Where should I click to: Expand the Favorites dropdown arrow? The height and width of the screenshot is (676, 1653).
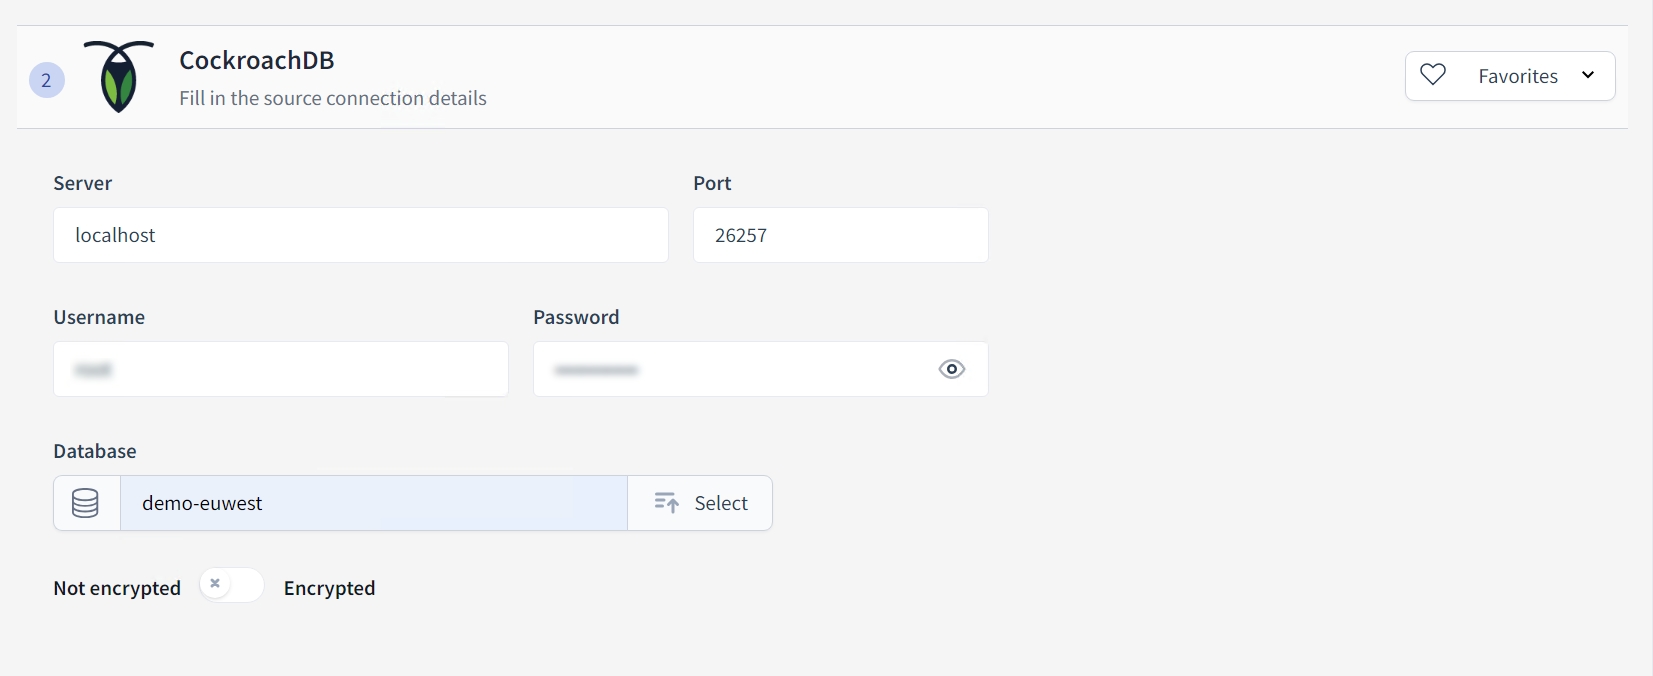[1588, 75]
